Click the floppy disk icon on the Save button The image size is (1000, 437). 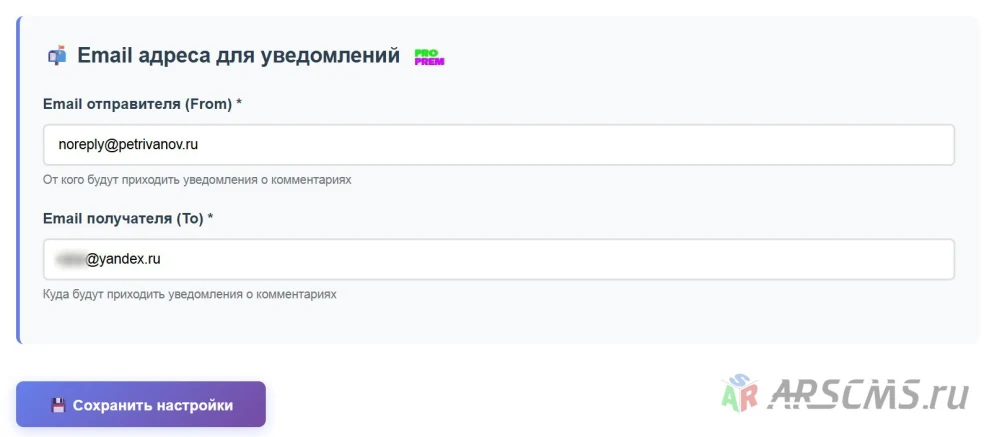(59, 405)
